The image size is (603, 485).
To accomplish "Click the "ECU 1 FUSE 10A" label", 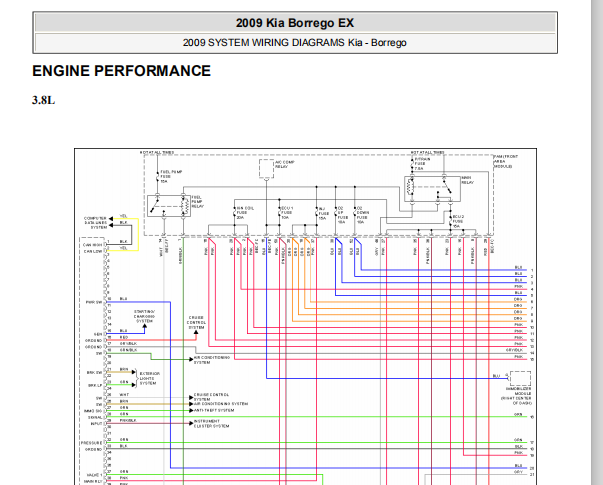I will [287, 213].
